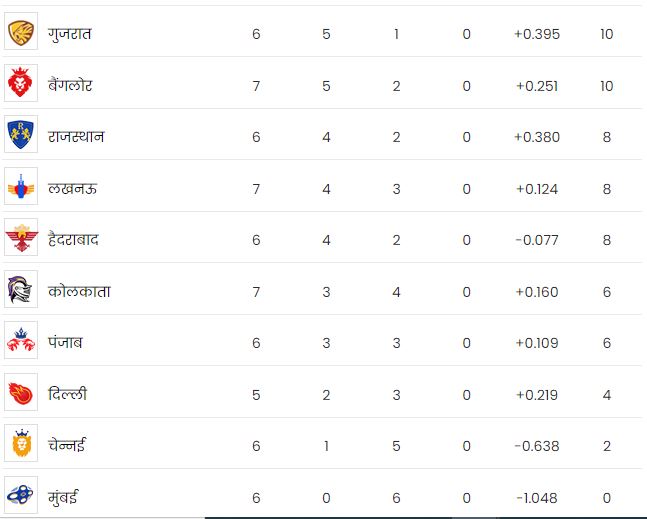
Task: Click the Rajasthan blue shield logo
Action: point(21,136)
